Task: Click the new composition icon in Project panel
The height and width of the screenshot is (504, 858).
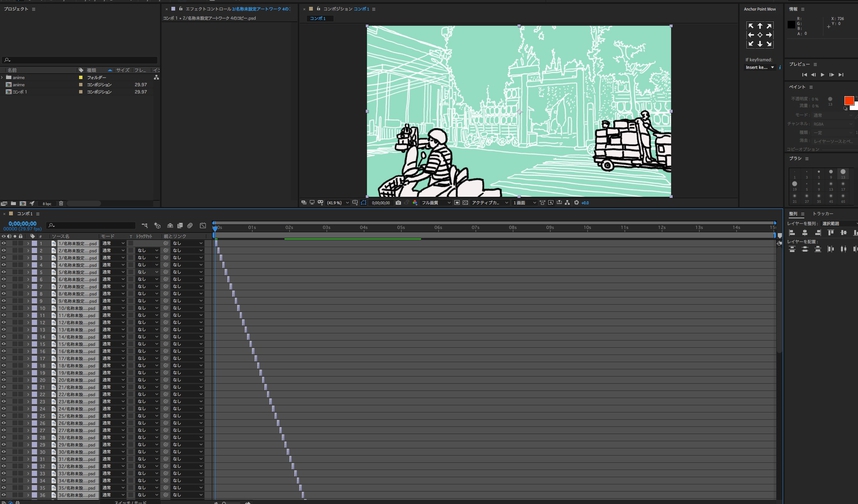Action: 22,203
